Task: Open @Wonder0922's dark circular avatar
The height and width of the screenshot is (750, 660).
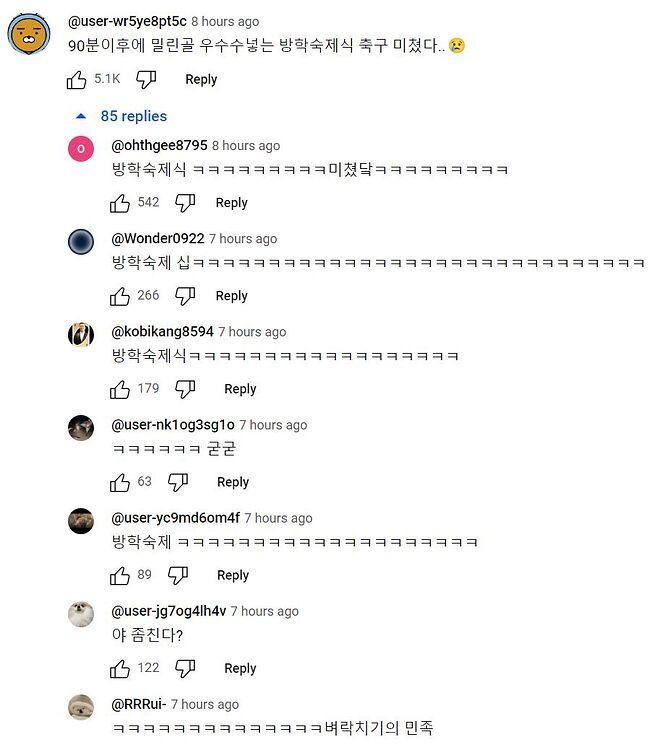Action: point(81,241)
